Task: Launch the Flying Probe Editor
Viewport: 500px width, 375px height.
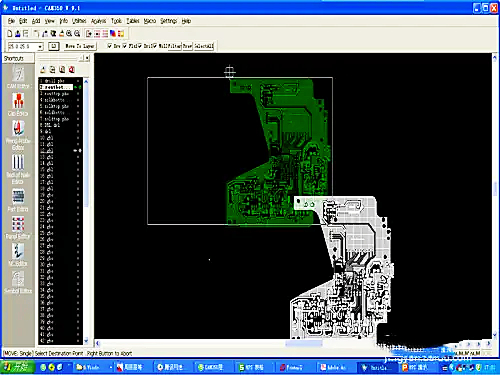Action: tap(18, 135)
